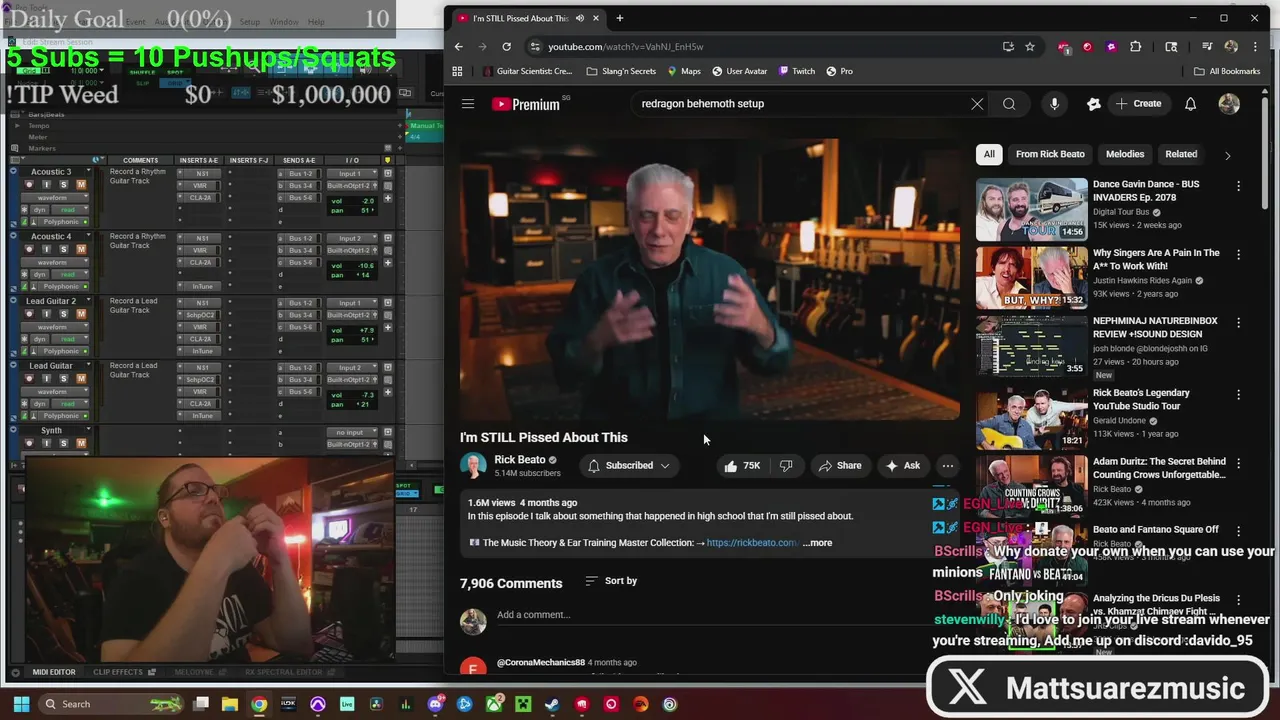
Task: Open Chrome apps grid in bookmarks bar
Action: click(457, 71)
